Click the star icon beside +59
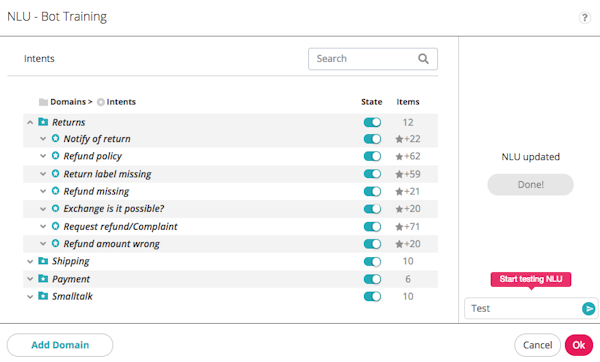 coord(399,174)
